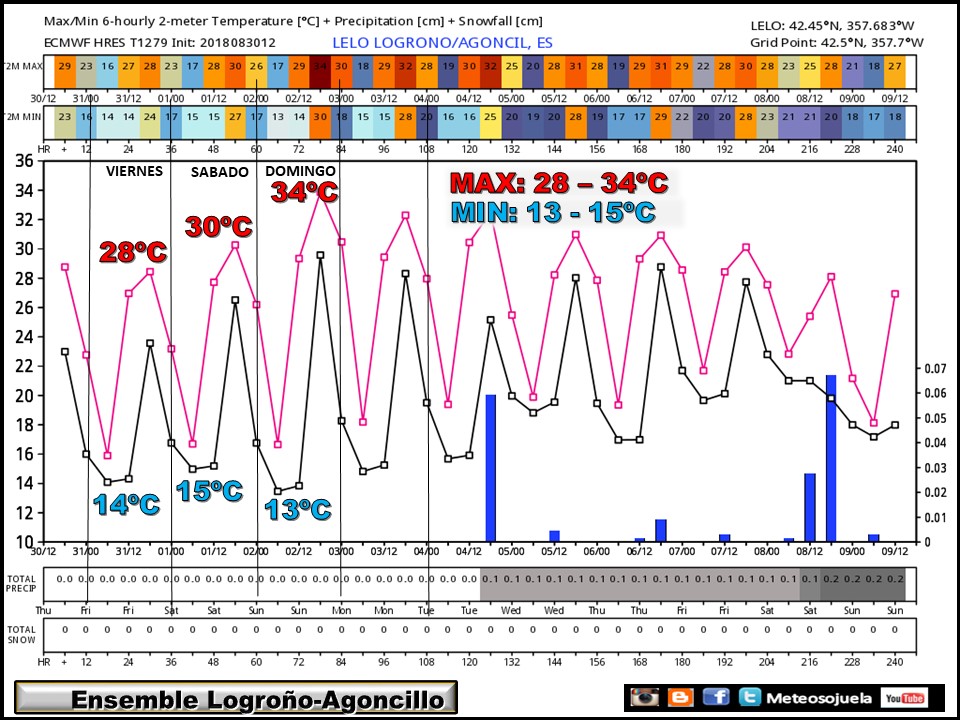Select the blue LELO LOGRONO/AGONCIL, ES title
The height and width of the screenshot is (720, 960).
(x=442, y=43)
